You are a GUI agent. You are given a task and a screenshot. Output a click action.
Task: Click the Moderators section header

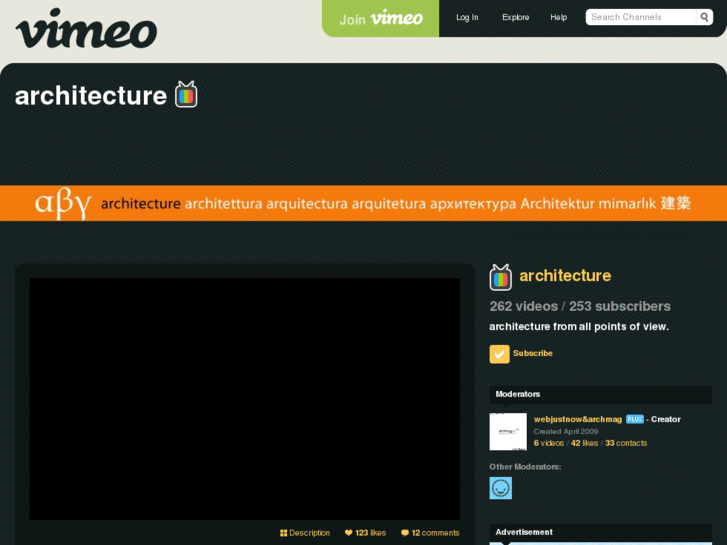pos(600,394)
